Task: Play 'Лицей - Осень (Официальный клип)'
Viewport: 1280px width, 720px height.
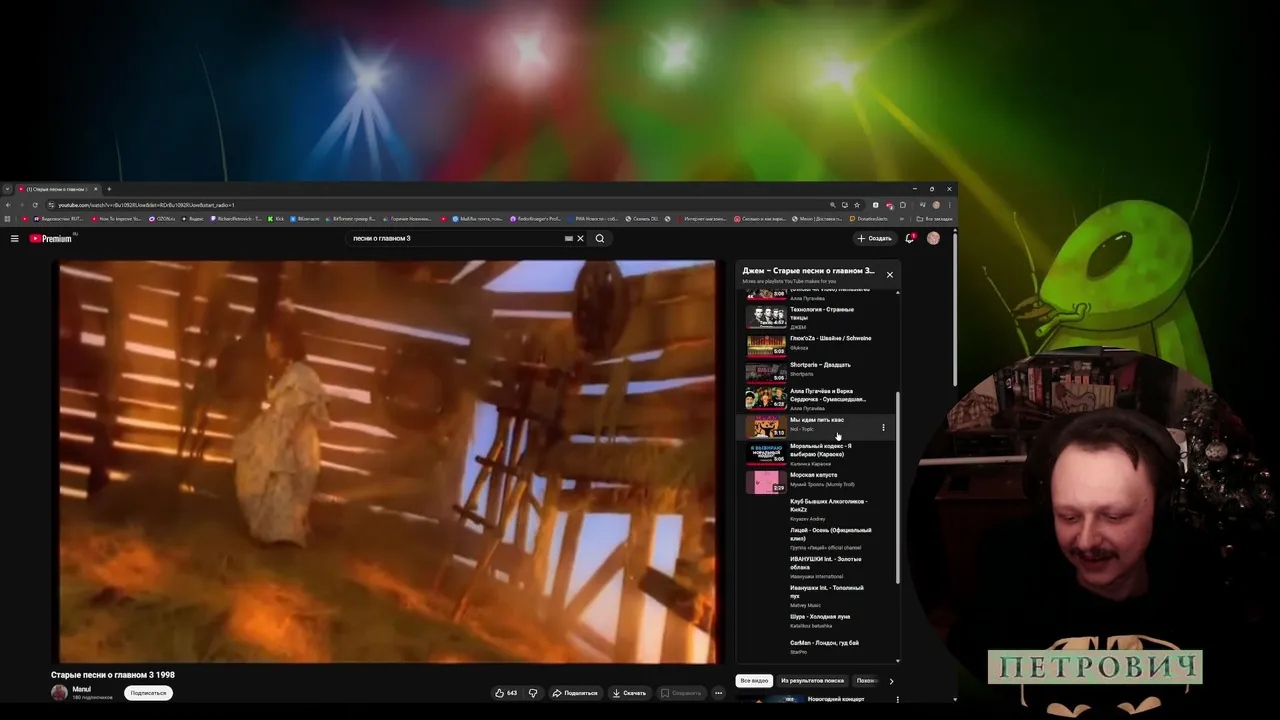Action: 820,538
